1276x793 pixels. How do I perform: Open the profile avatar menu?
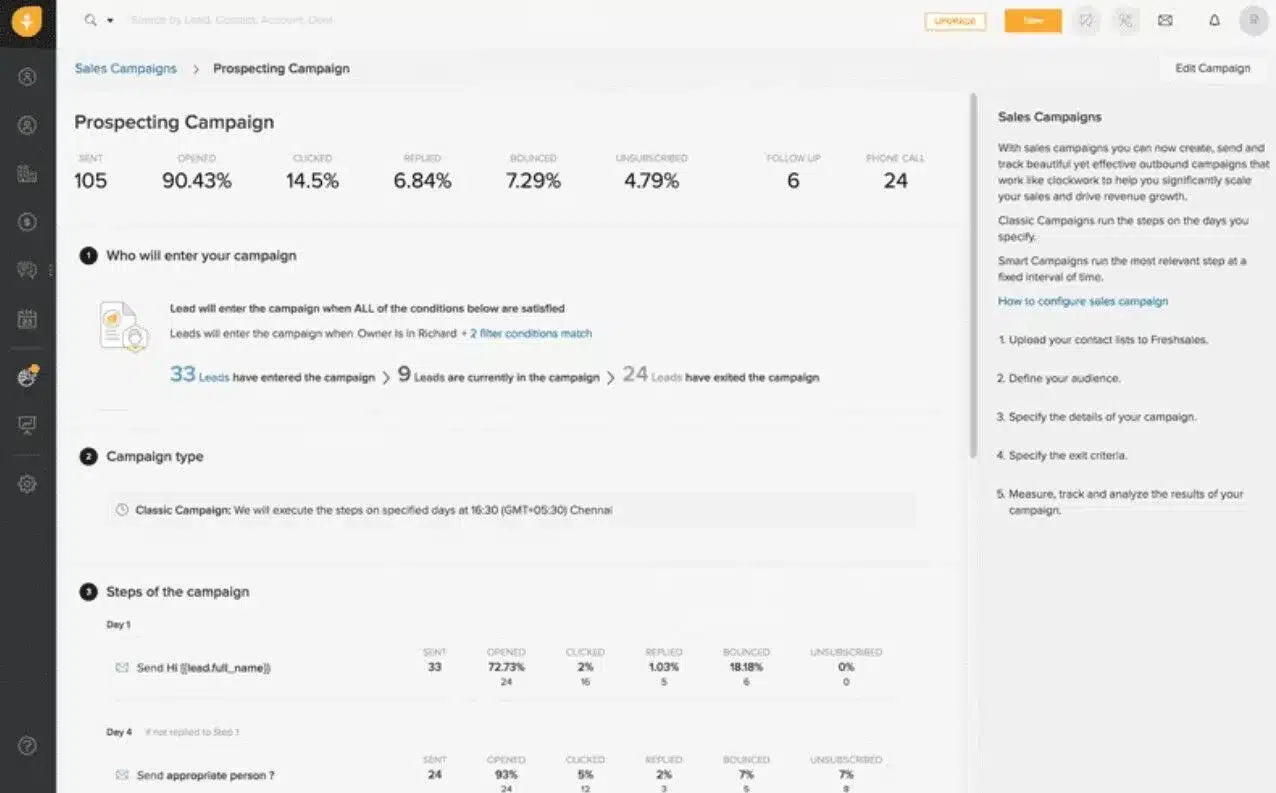tap(1253, 20)
